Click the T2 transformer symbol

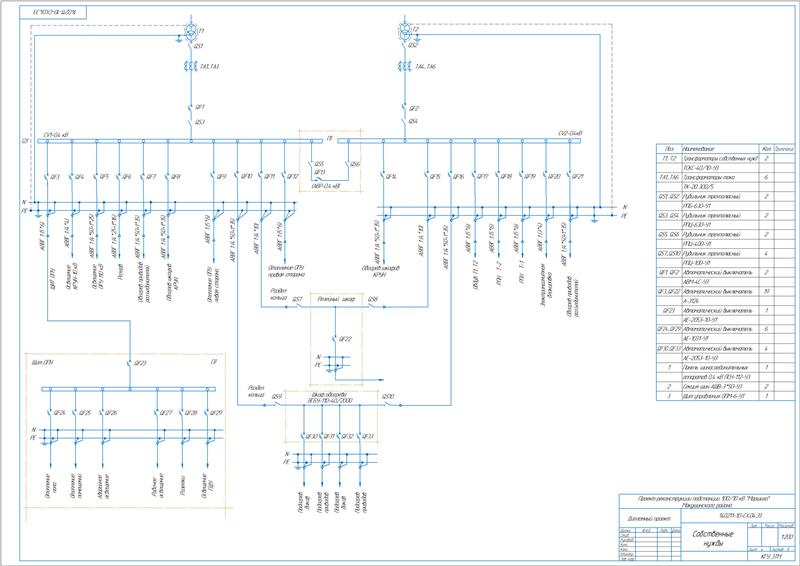(404, 32)
